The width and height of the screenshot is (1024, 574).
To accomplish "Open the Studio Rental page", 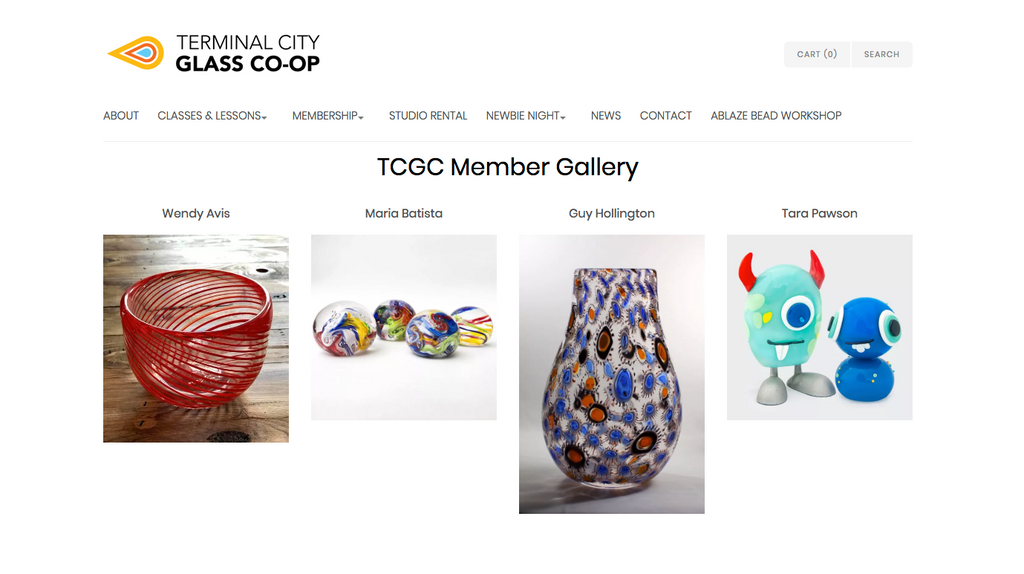I will 428,116.
